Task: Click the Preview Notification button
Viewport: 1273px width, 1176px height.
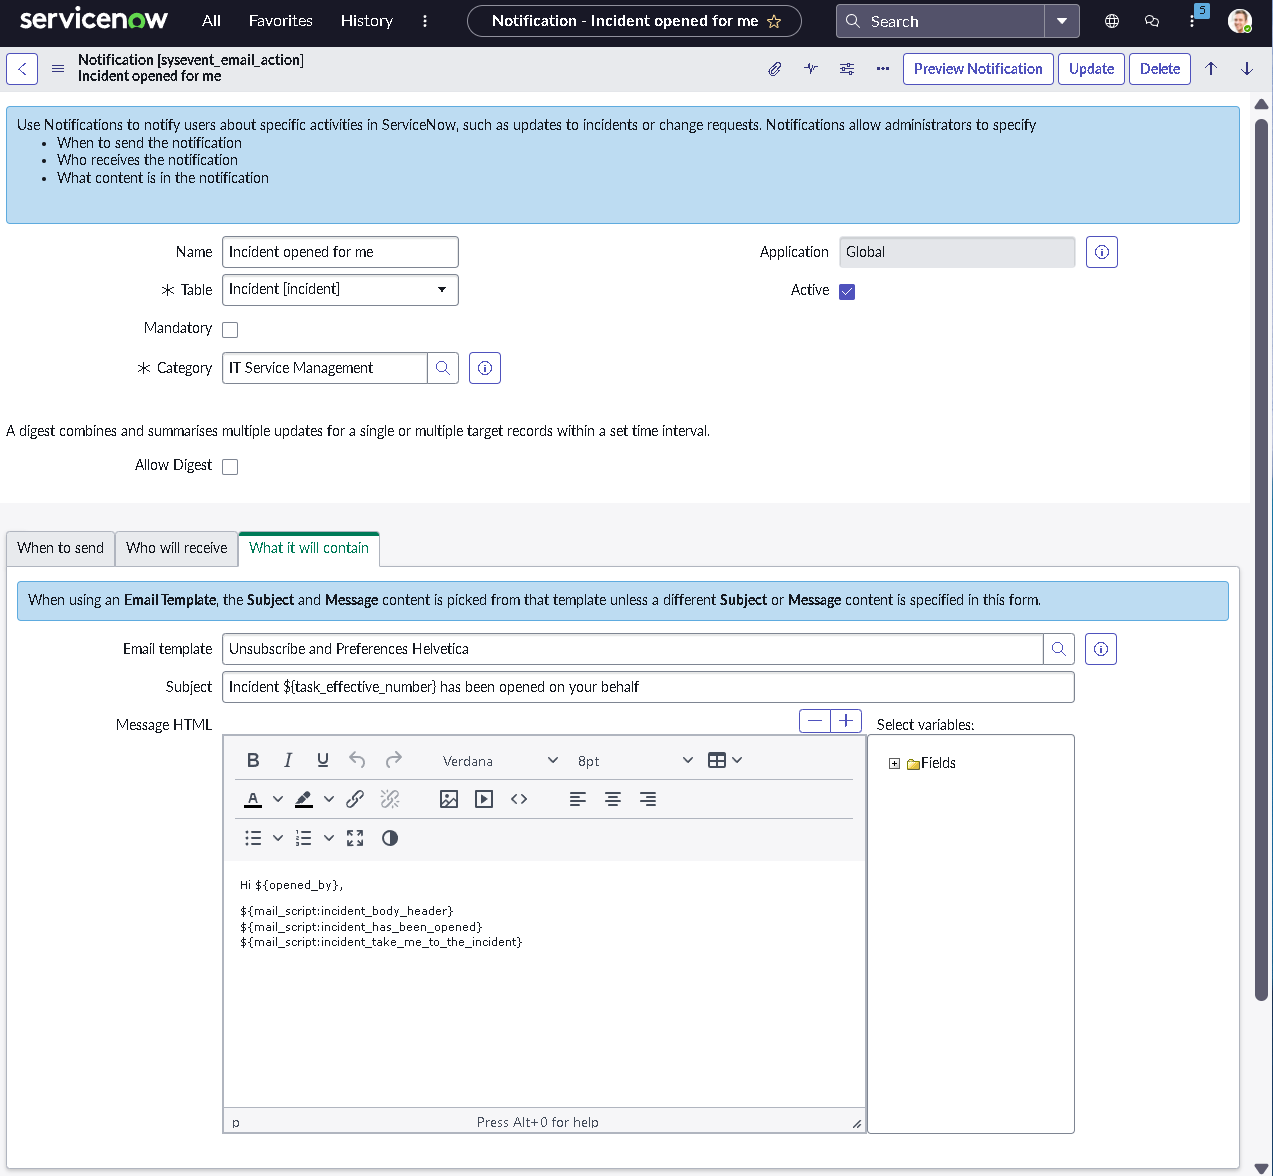Action: click(x=977, y=68)
